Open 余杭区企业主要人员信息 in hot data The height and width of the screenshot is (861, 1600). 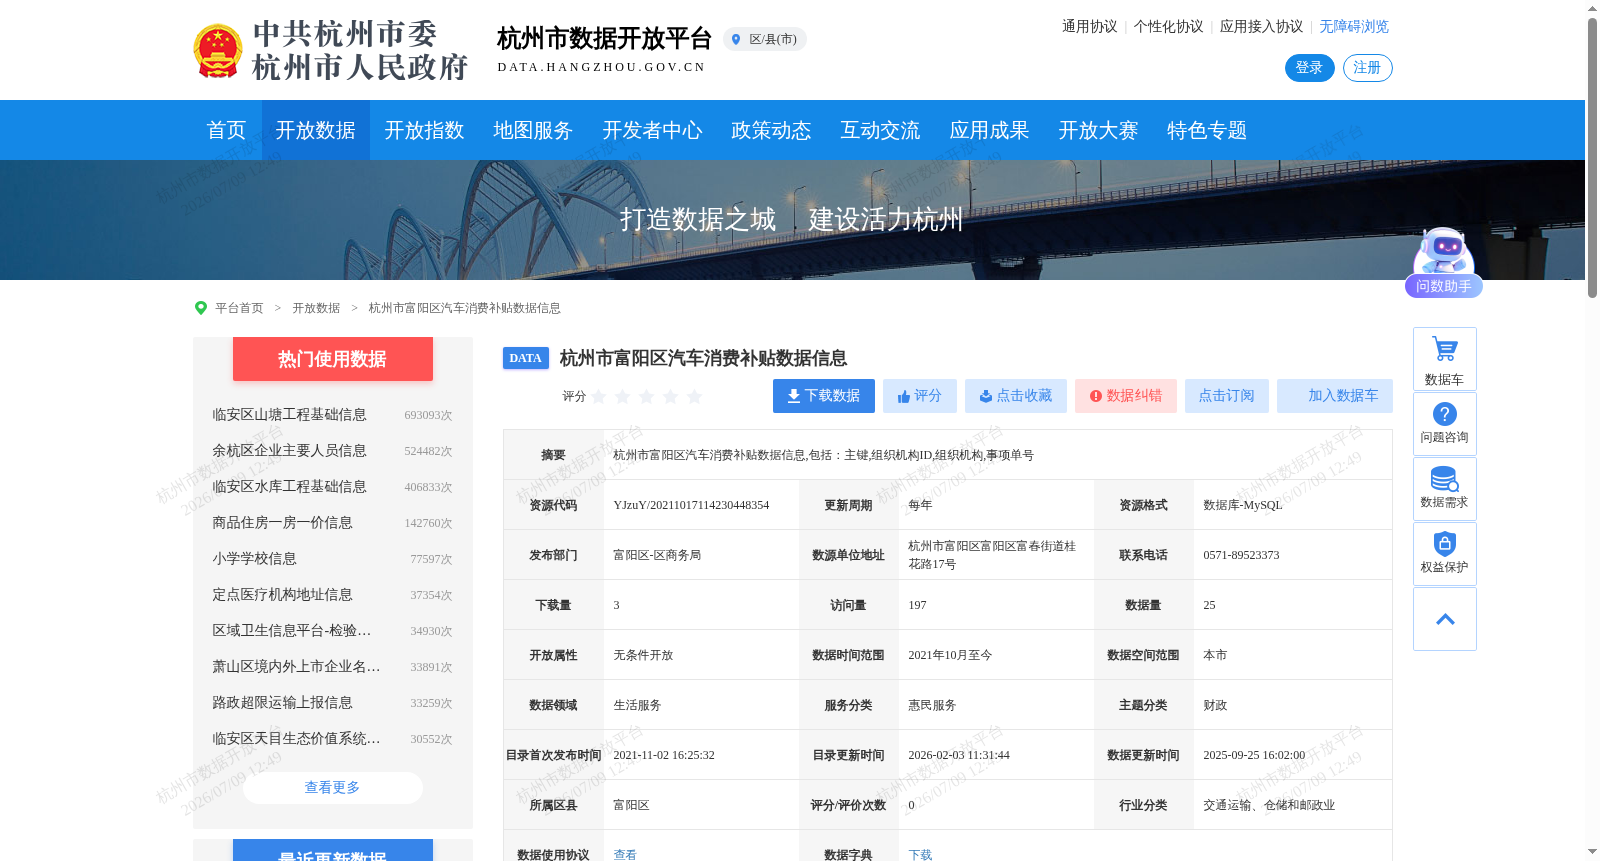(289, 451)
